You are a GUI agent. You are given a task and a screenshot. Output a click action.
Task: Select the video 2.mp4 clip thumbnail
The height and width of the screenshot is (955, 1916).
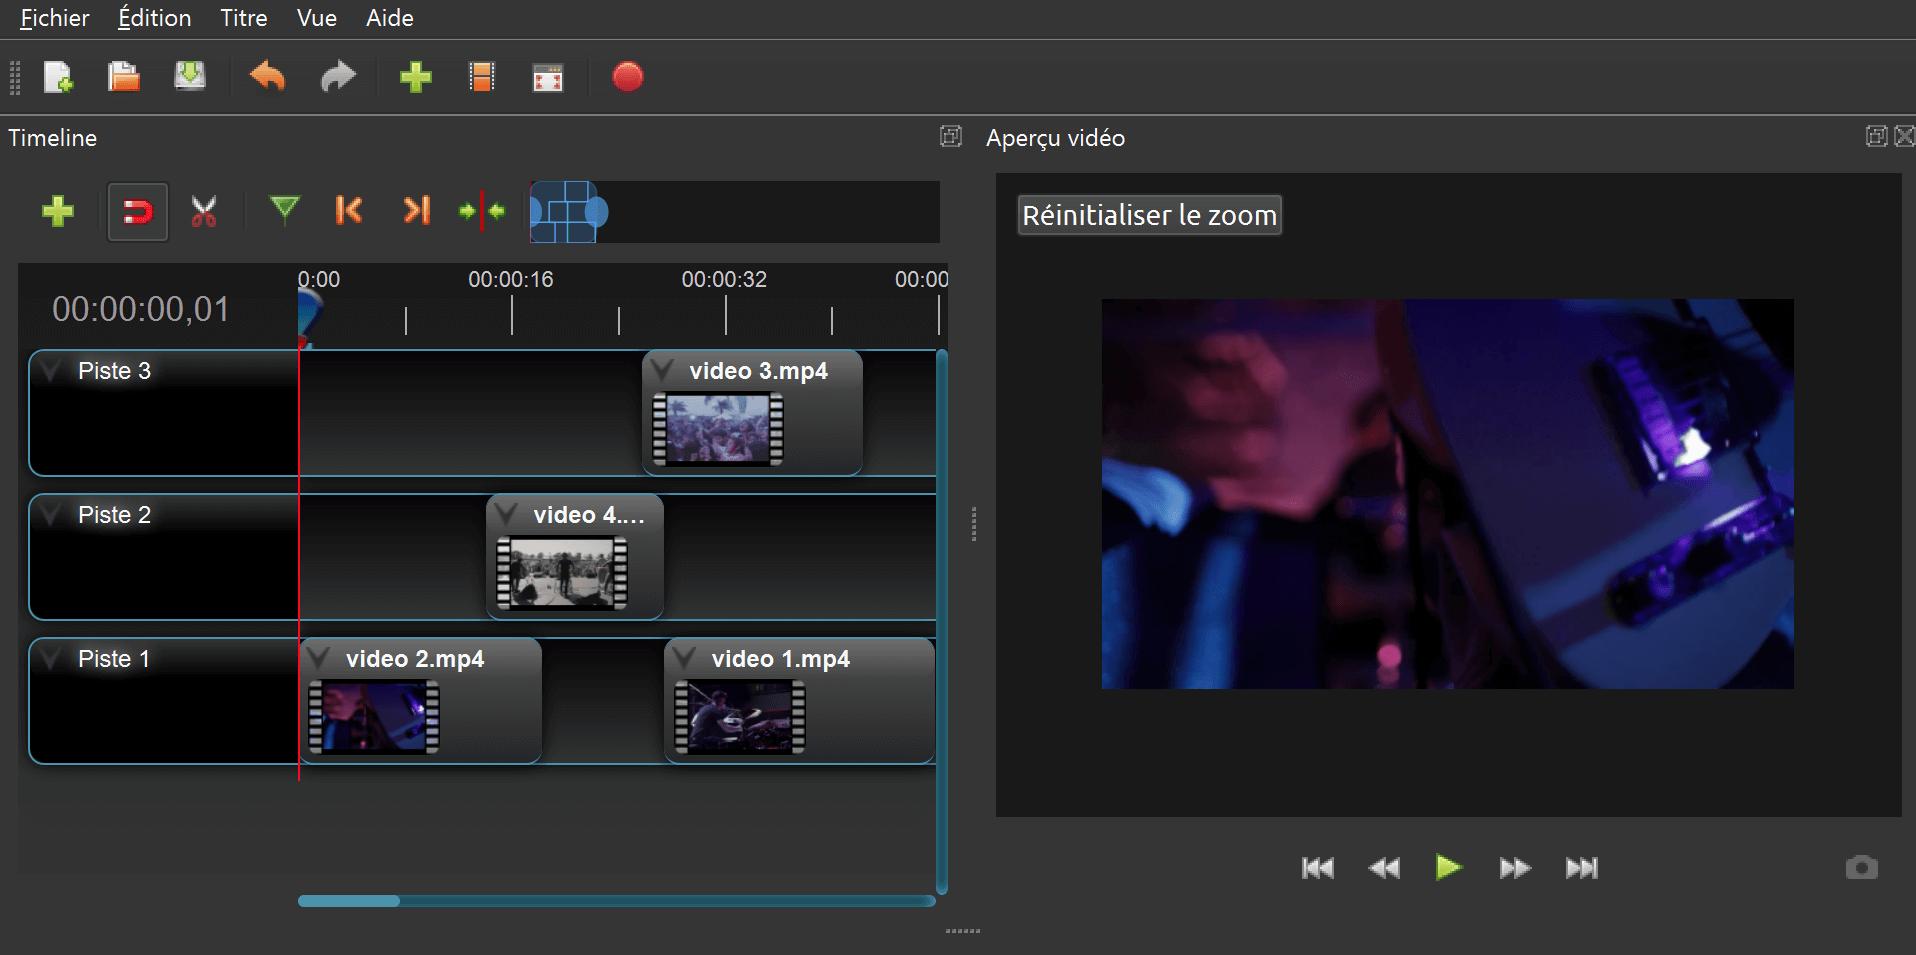[374, 717]
